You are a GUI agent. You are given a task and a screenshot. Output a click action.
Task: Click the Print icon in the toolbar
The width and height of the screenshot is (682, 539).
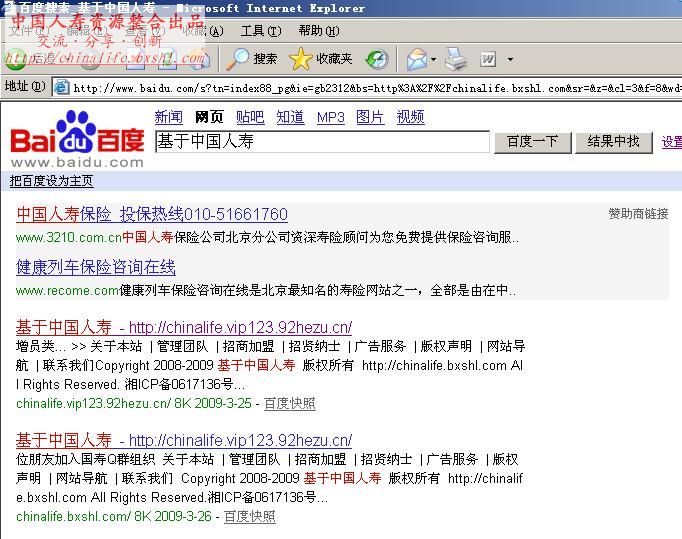456,60
